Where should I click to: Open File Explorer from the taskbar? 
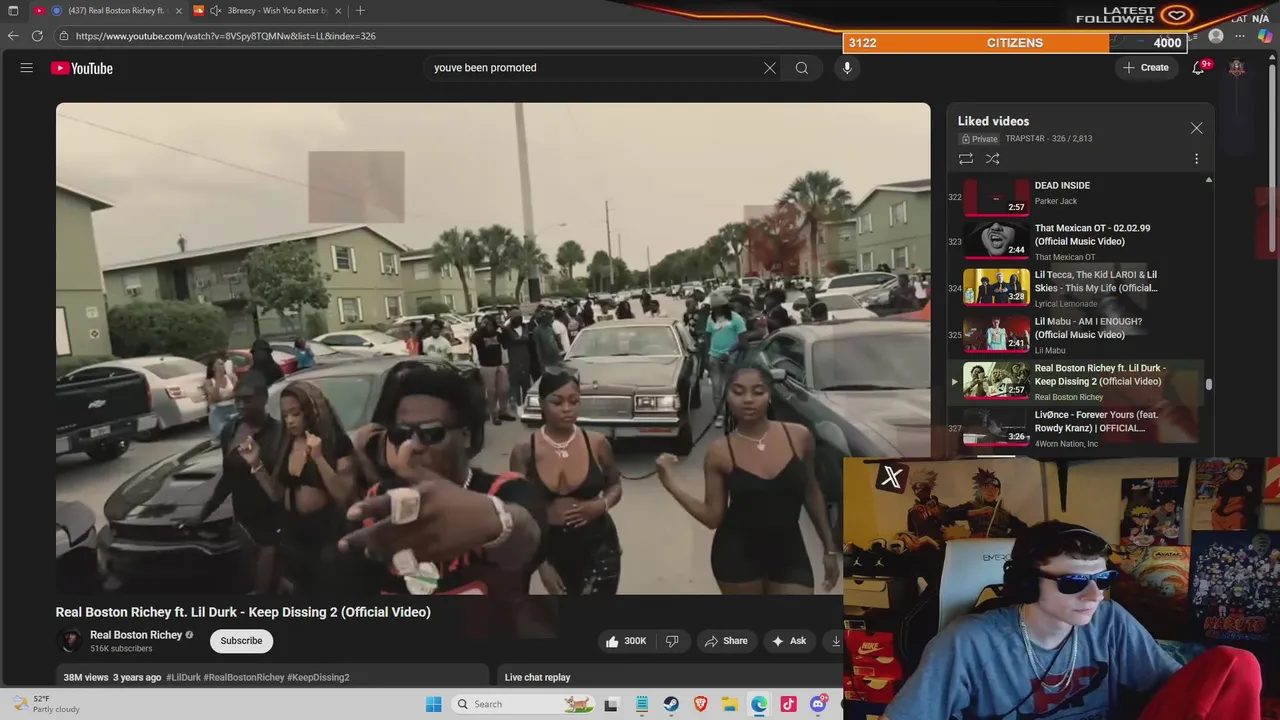pyautogui.click(x=730, y=704)
